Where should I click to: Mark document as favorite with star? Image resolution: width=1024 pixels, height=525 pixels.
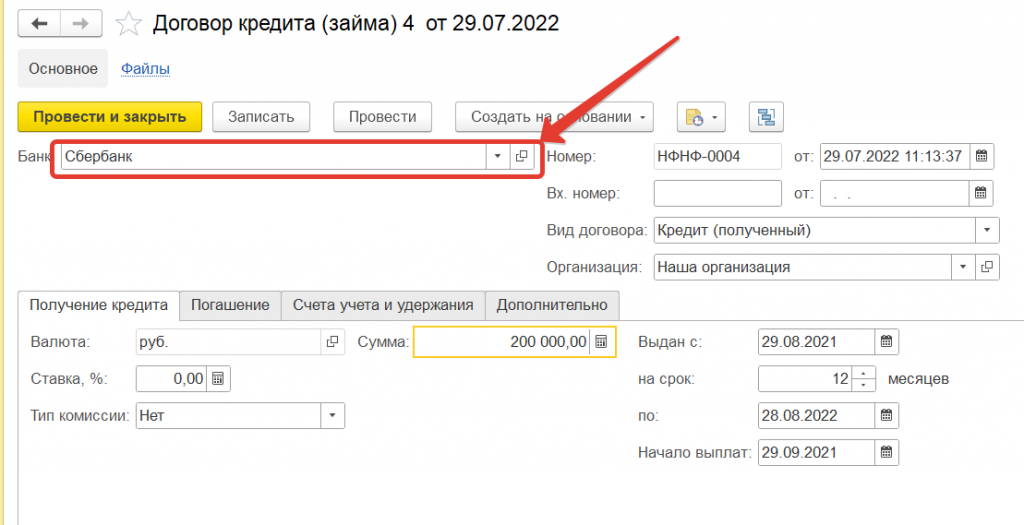pos(129,23)
